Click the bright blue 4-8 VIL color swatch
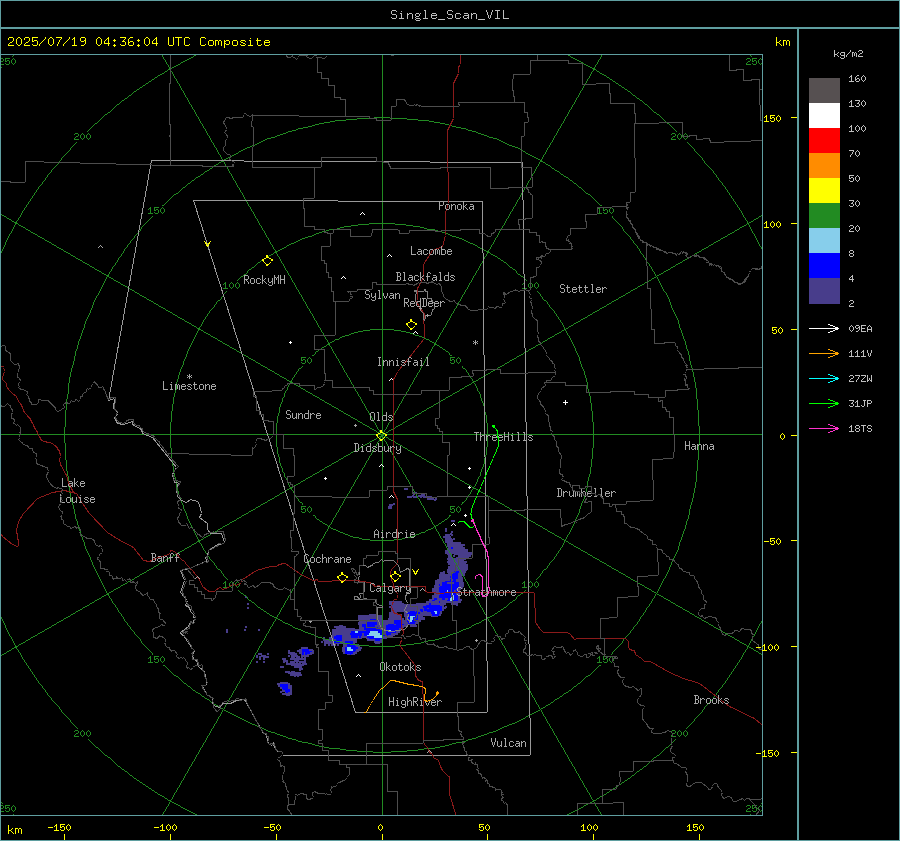Viewport: 900px width, 841px height. (824, 266)
